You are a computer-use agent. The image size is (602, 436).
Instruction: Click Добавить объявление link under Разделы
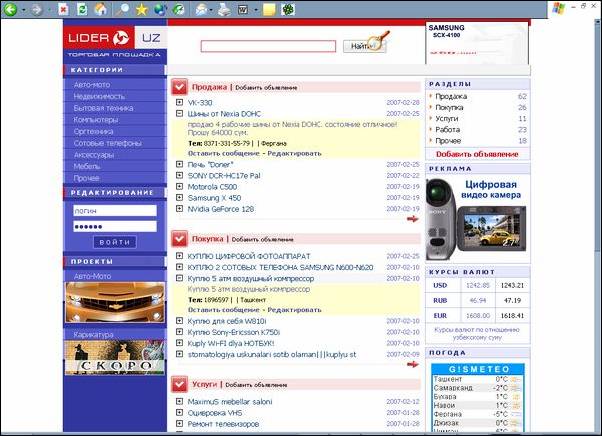click(476, 155)
